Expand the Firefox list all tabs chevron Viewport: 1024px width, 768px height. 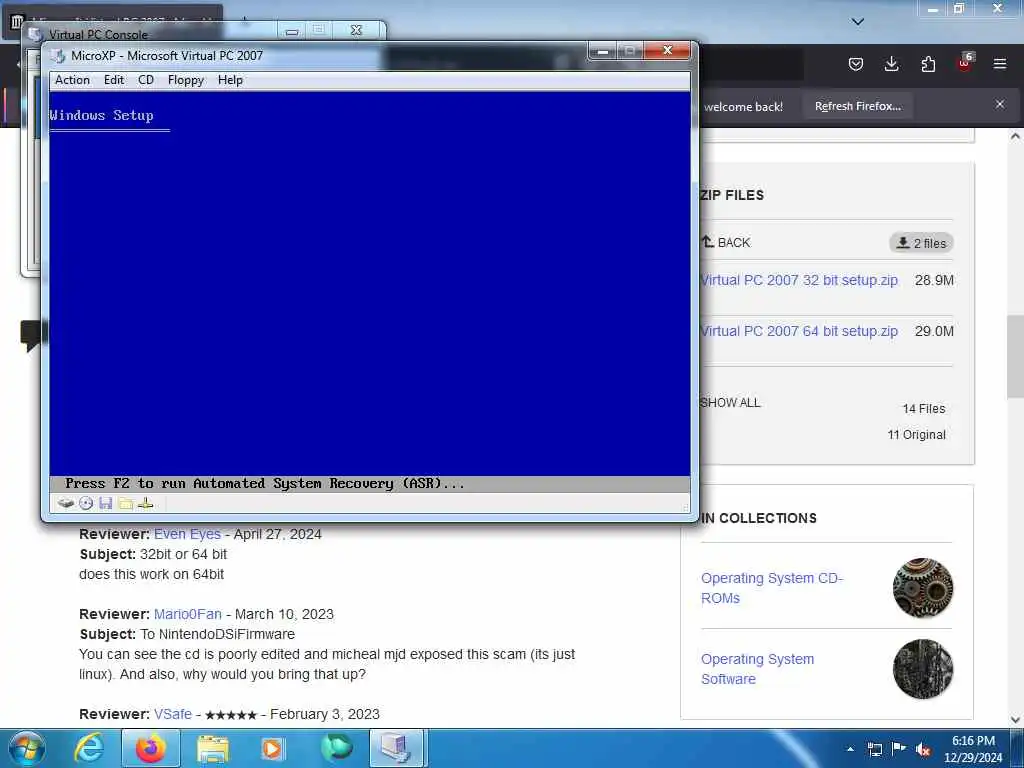858,22
